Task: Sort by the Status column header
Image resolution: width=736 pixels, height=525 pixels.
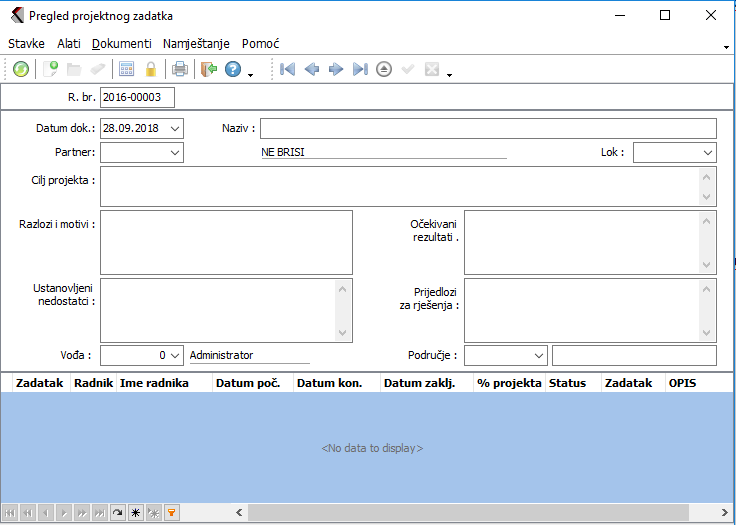Action: pyautogui.click(x=567, y=383)
